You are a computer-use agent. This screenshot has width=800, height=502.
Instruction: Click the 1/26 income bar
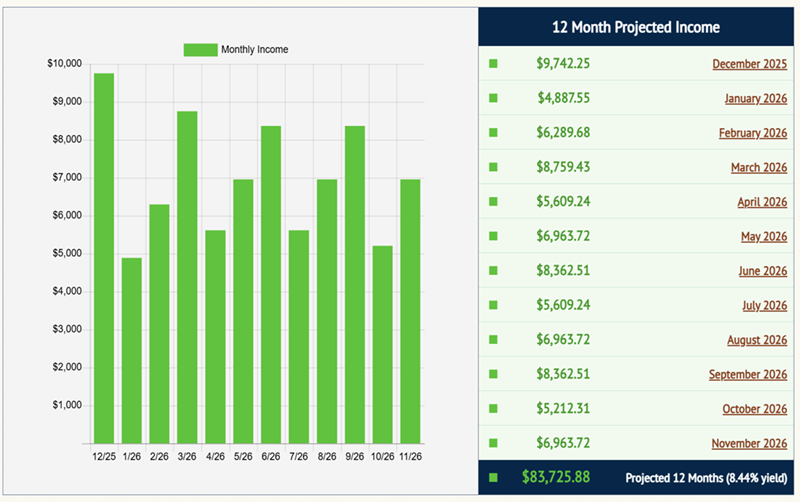pos(132,350)
